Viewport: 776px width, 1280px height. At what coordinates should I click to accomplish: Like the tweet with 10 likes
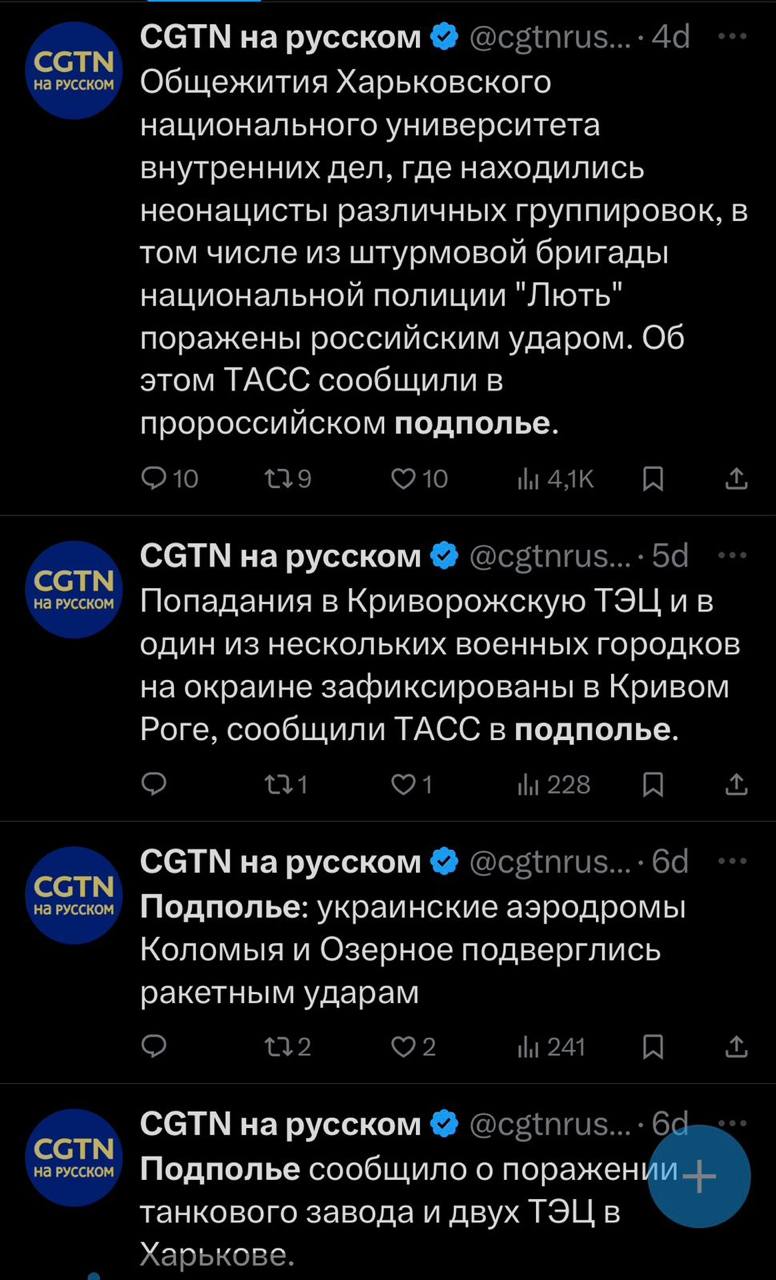(x=402, y=479)
